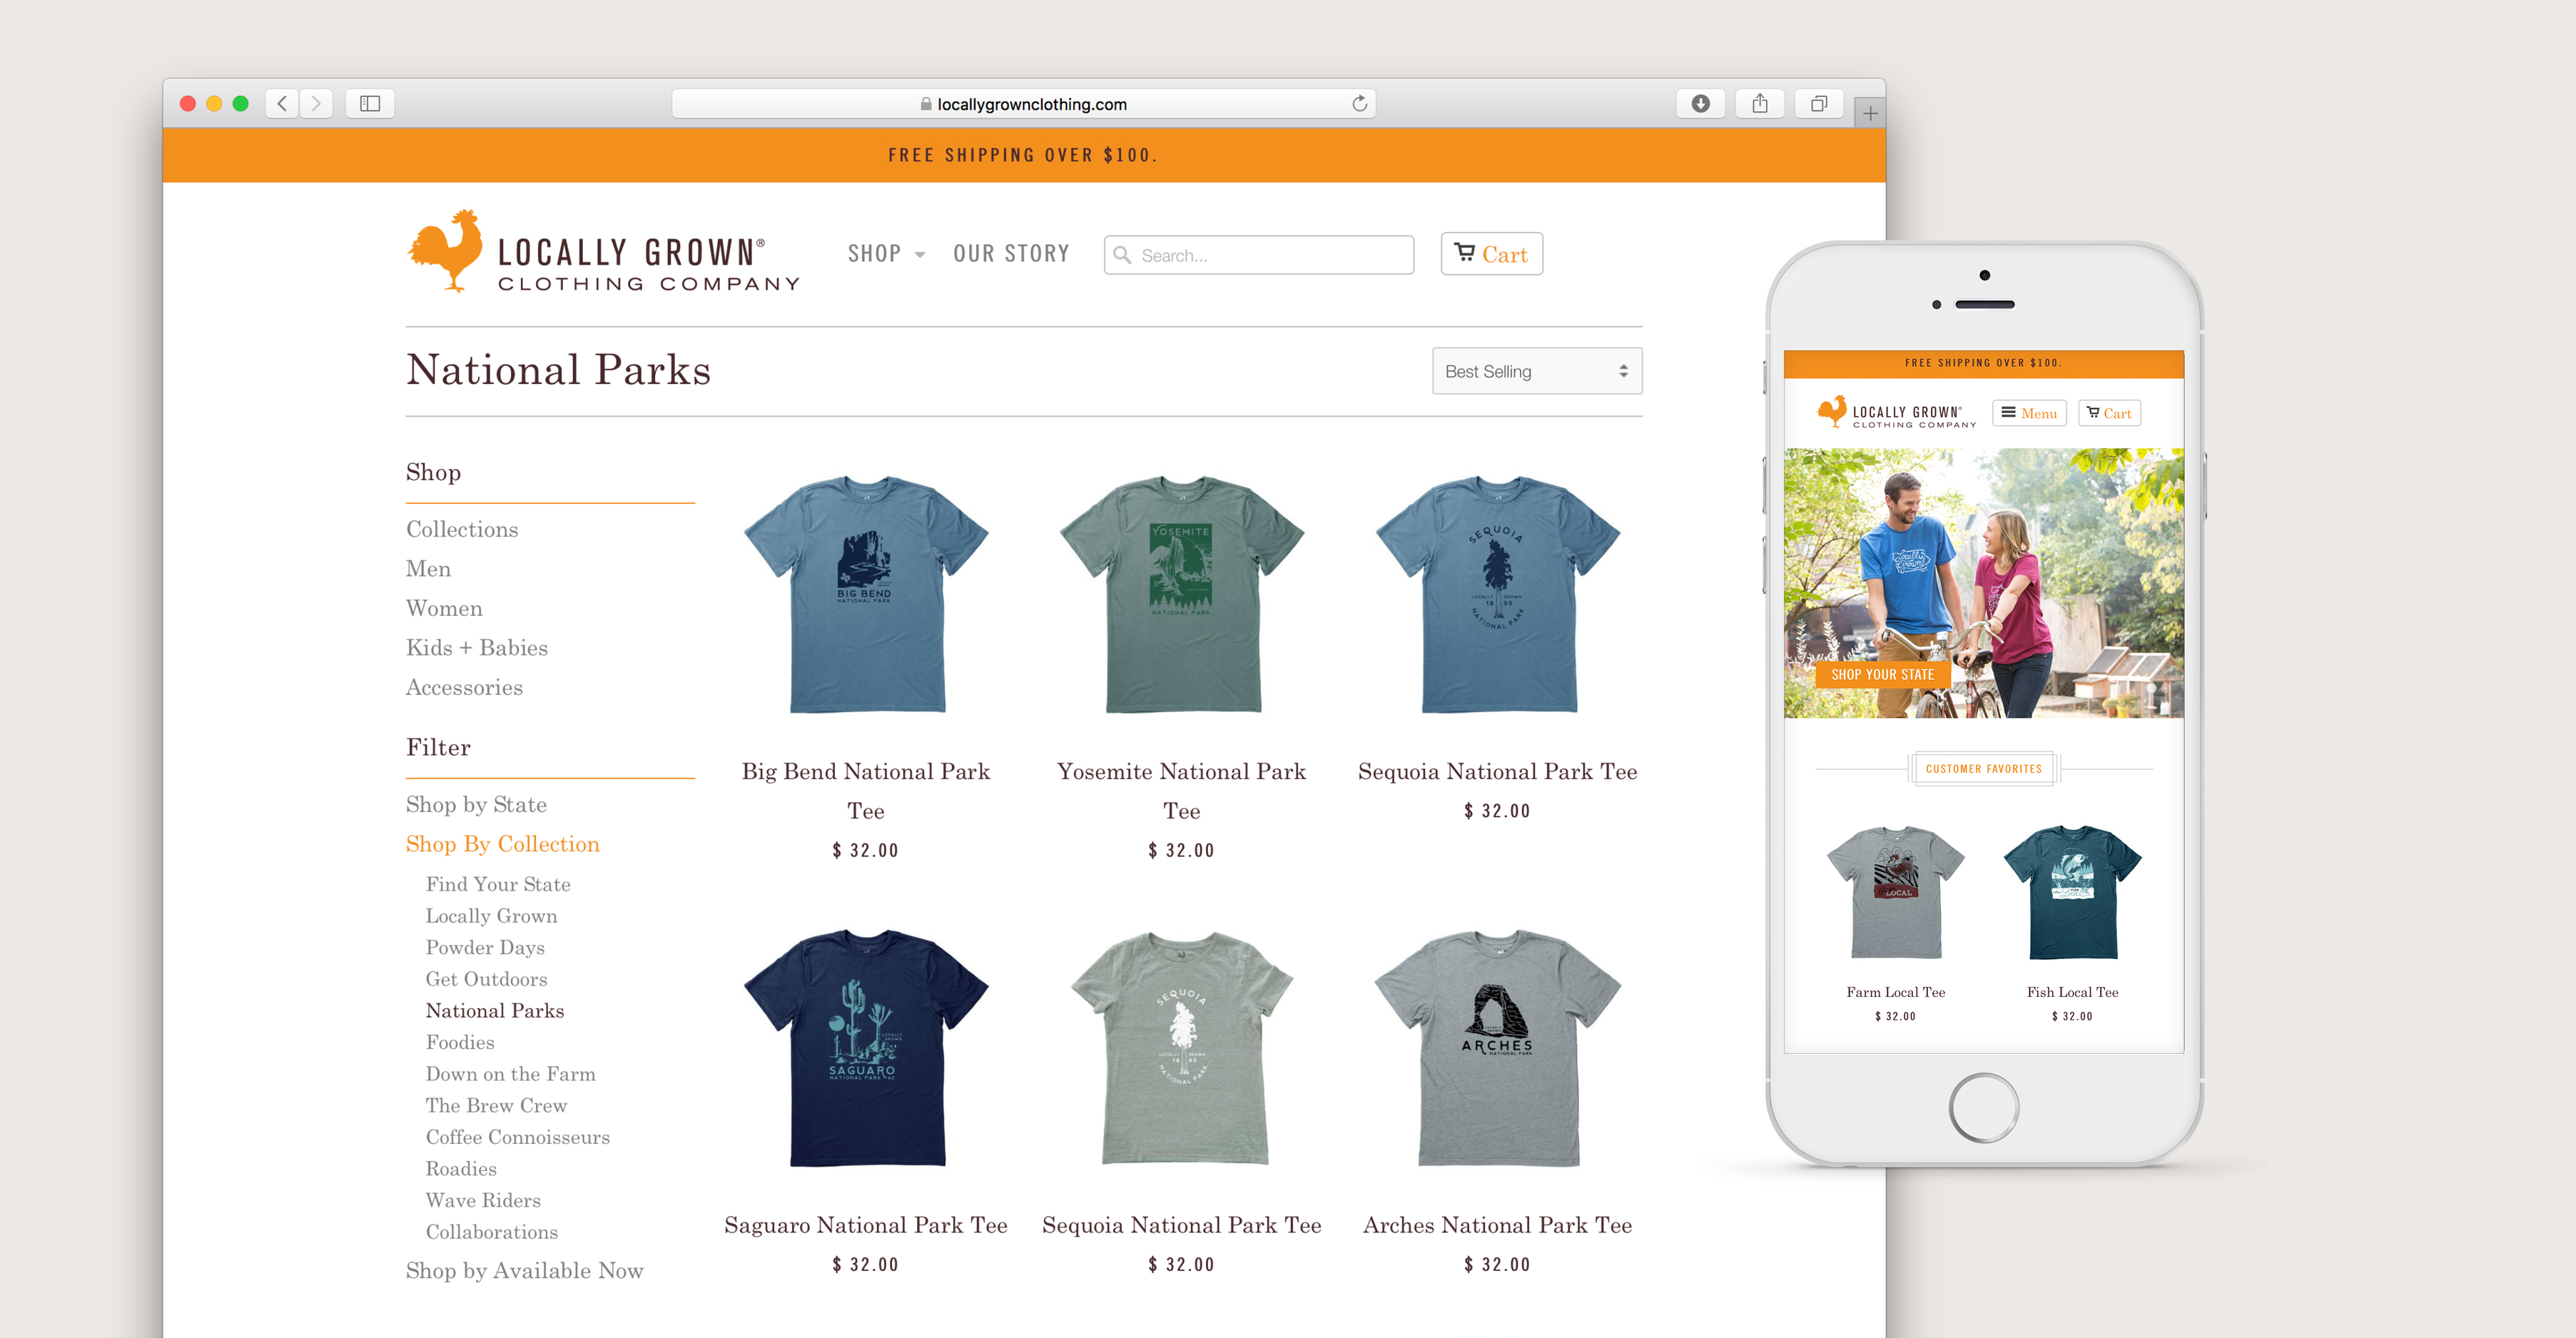Viewport: 2576px width, 1338px height.
Task: Open the Arches National Park Tee thumbnail
Action: (x=1497, y=1046)
